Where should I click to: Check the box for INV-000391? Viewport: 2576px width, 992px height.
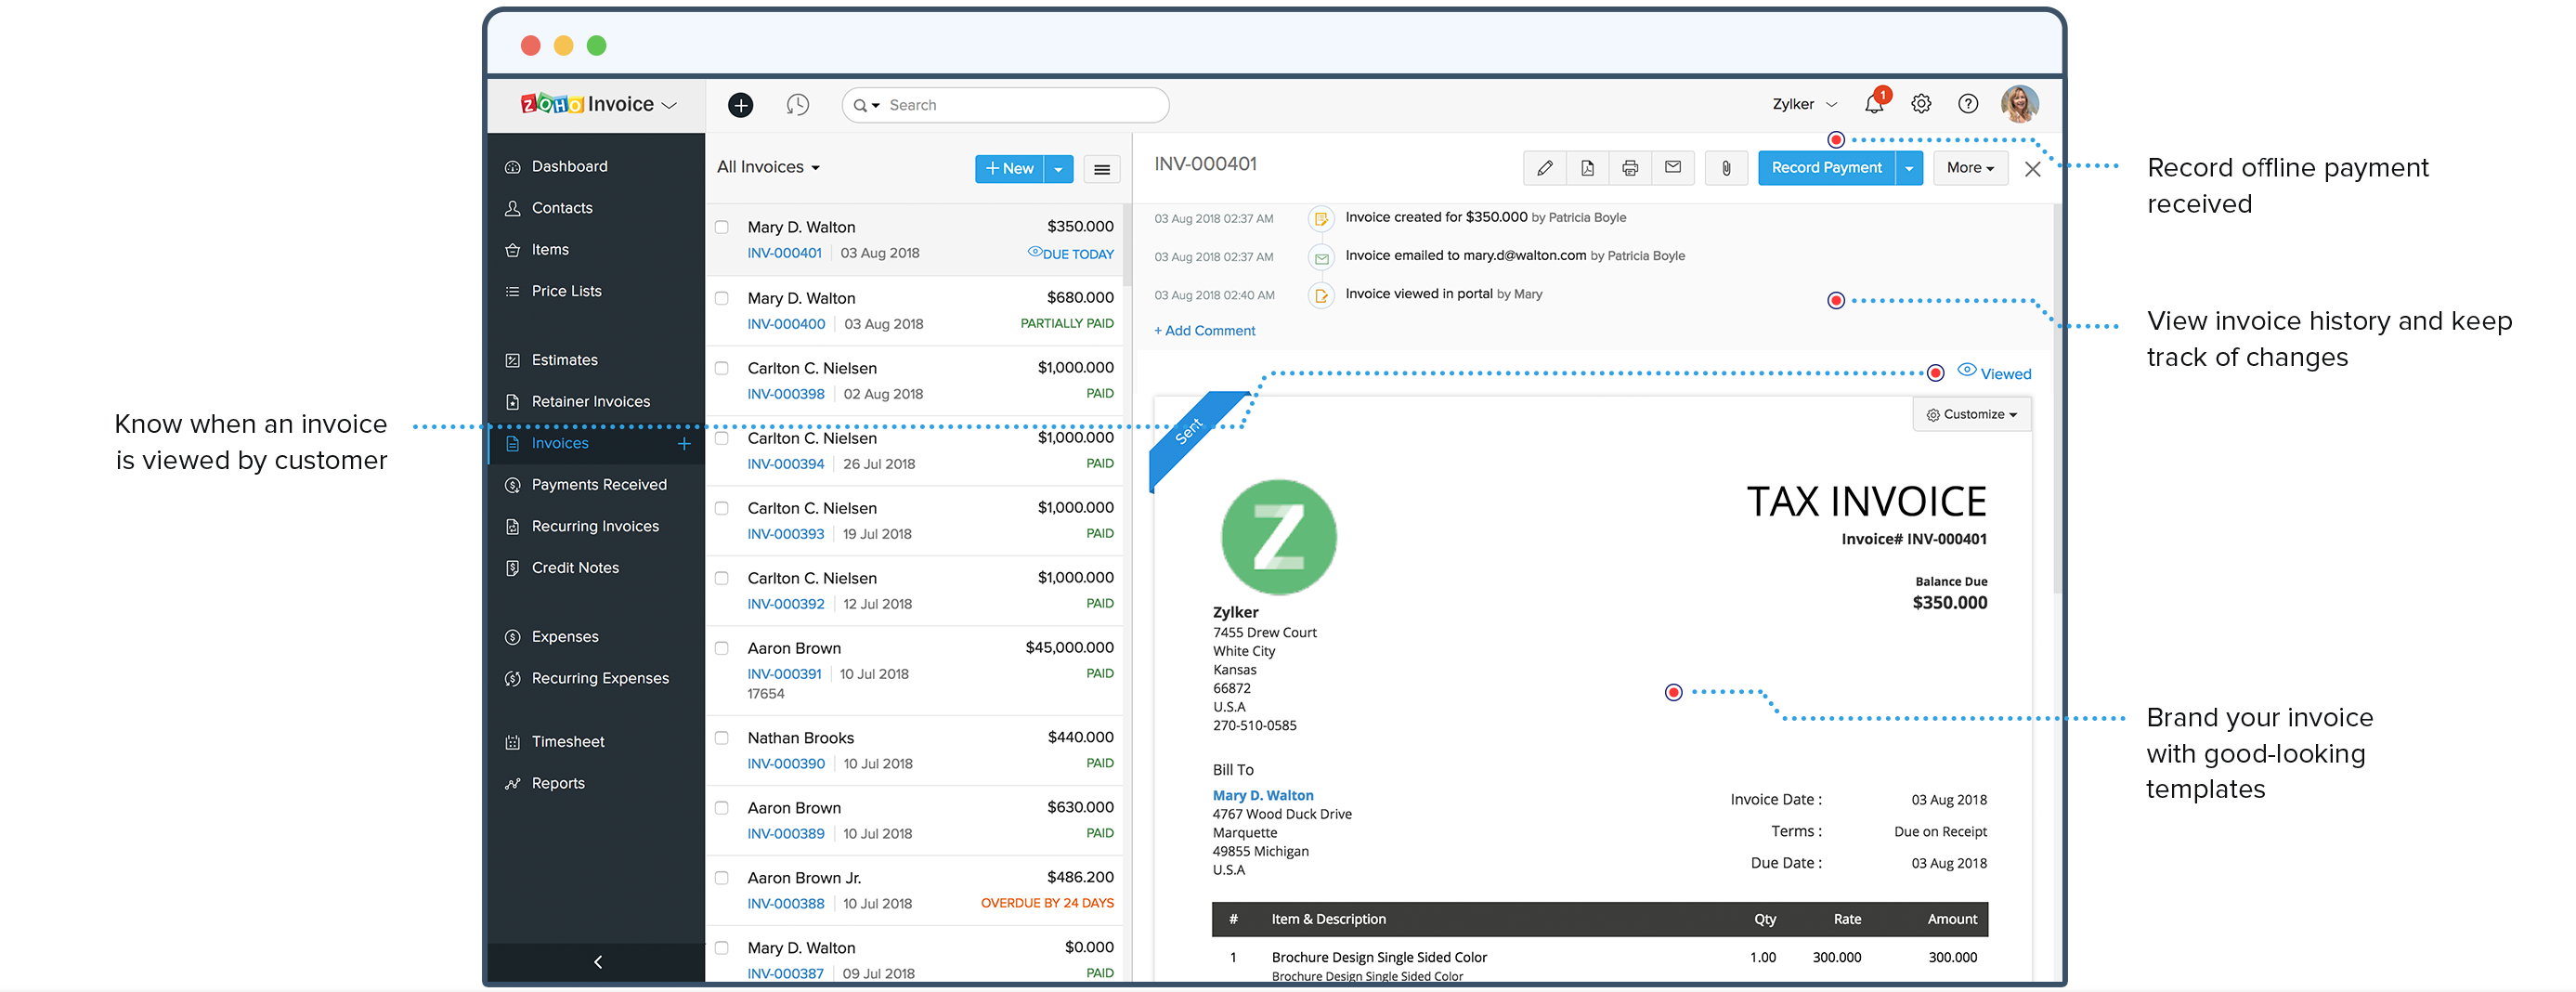[721, 648]
